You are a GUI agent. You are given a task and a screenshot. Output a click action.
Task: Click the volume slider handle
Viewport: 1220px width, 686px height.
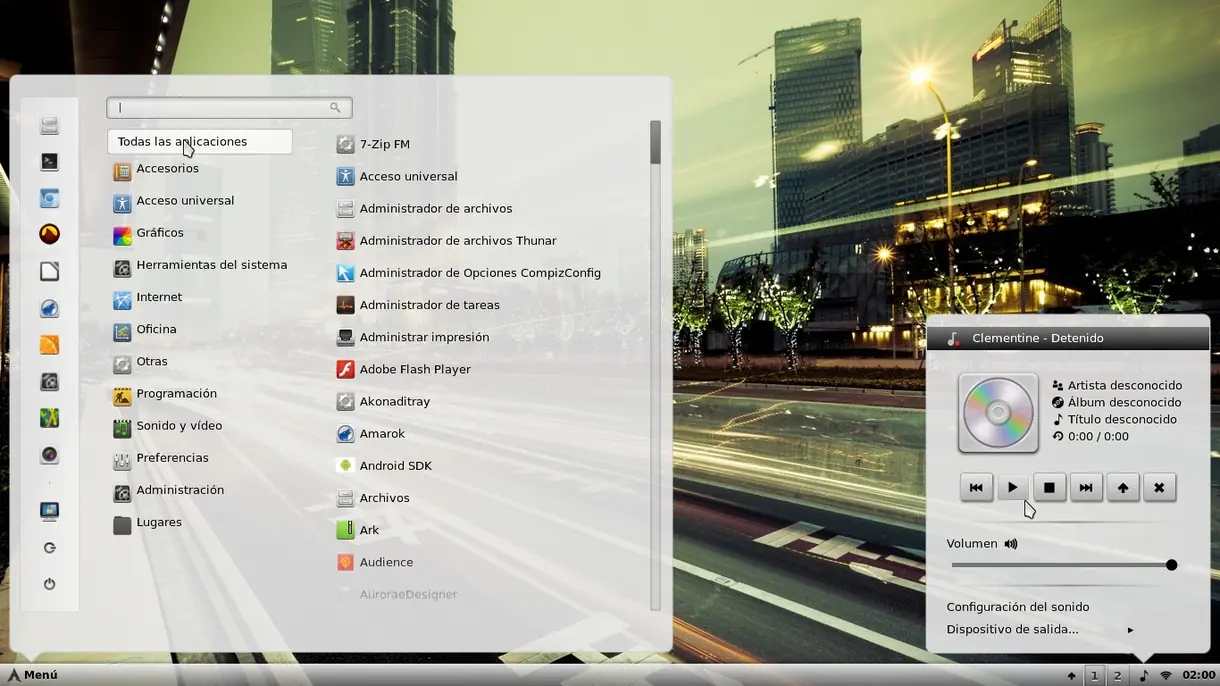pyautogui.click(x=1171, y=565)
